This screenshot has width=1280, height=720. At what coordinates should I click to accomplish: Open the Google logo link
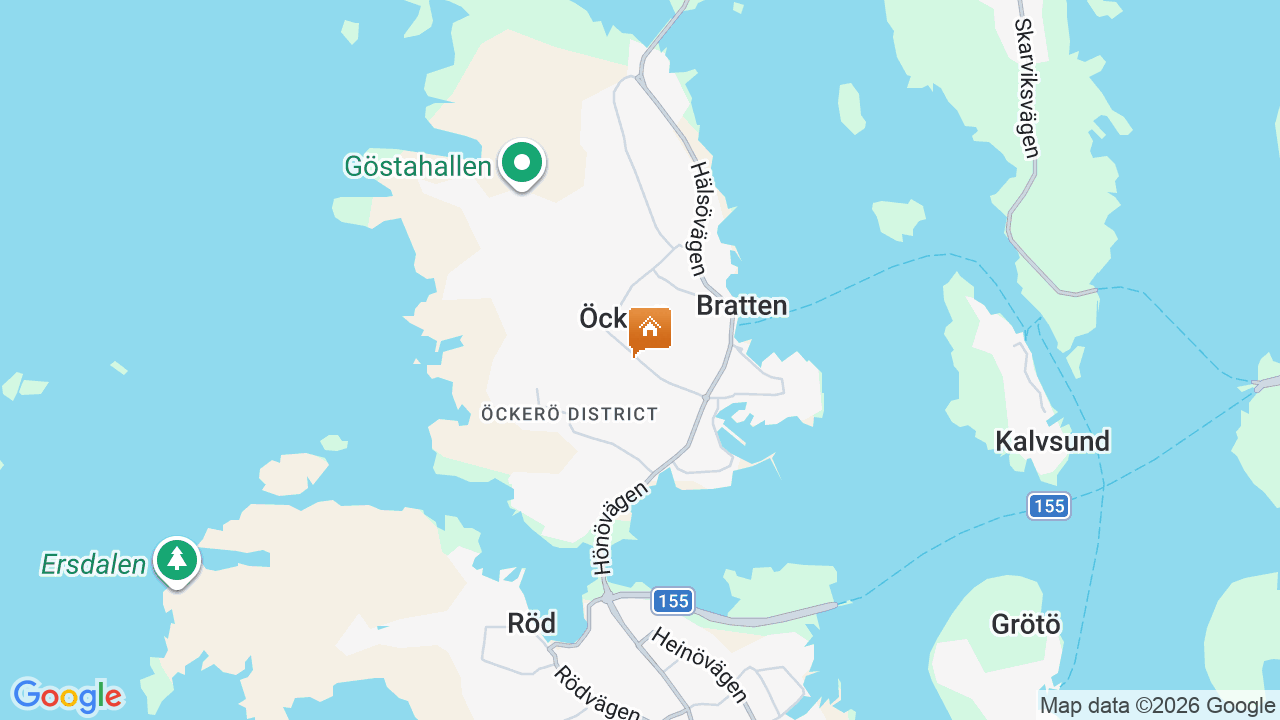tap(67, 696)
